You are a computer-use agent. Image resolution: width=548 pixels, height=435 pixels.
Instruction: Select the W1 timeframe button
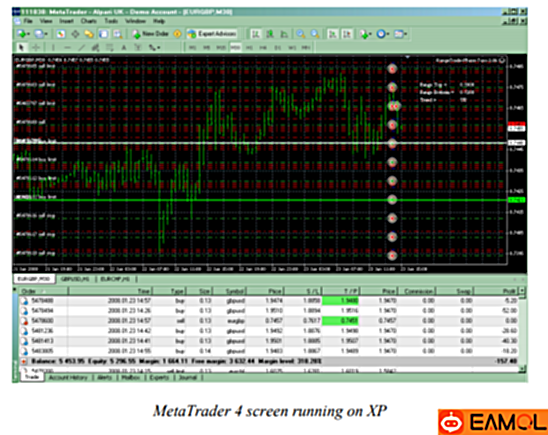[292, 47]
